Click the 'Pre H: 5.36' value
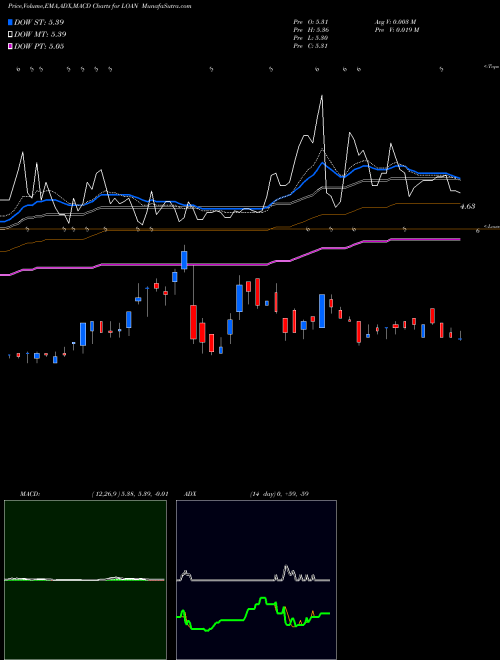This screenshot has height=660, width=500. (x=311, y=30)
